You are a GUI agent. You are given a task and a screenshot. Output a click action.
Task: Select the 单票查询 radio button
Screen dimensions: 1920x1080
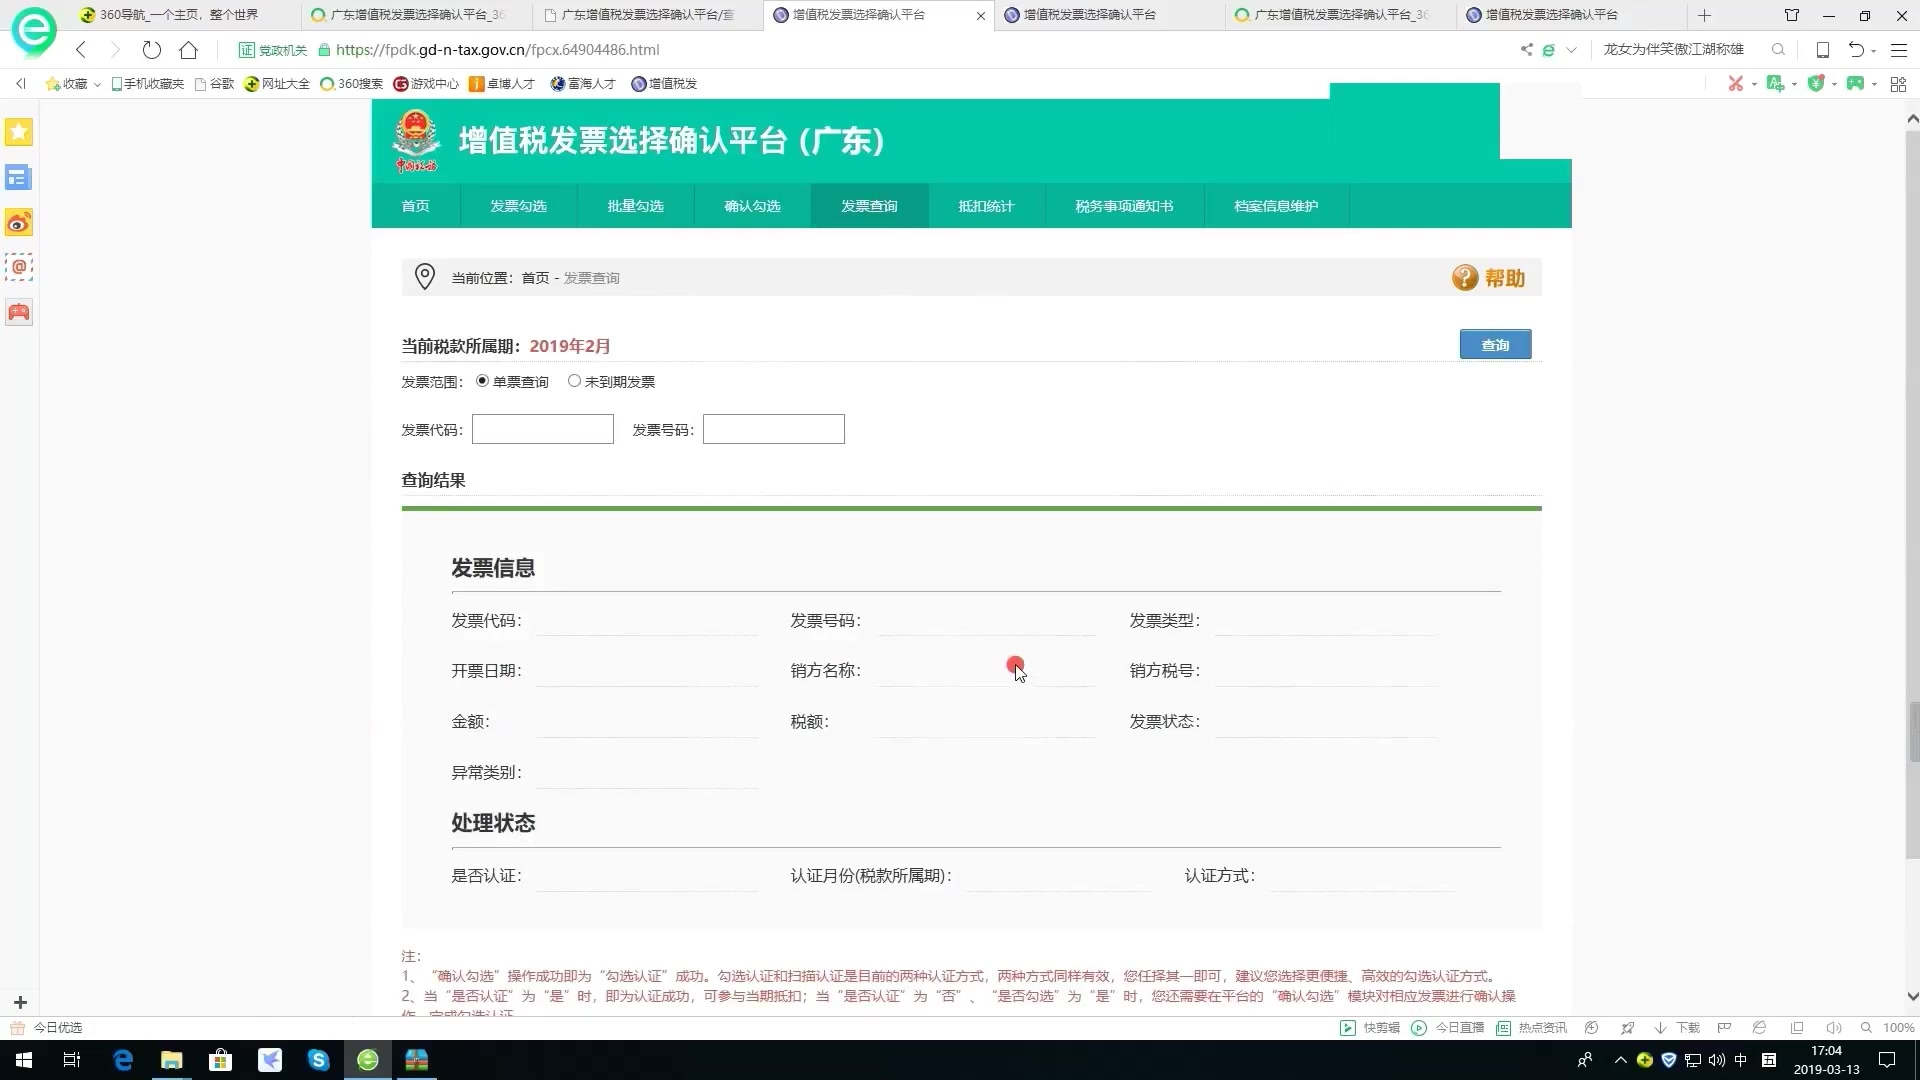[x=482, y=381]
